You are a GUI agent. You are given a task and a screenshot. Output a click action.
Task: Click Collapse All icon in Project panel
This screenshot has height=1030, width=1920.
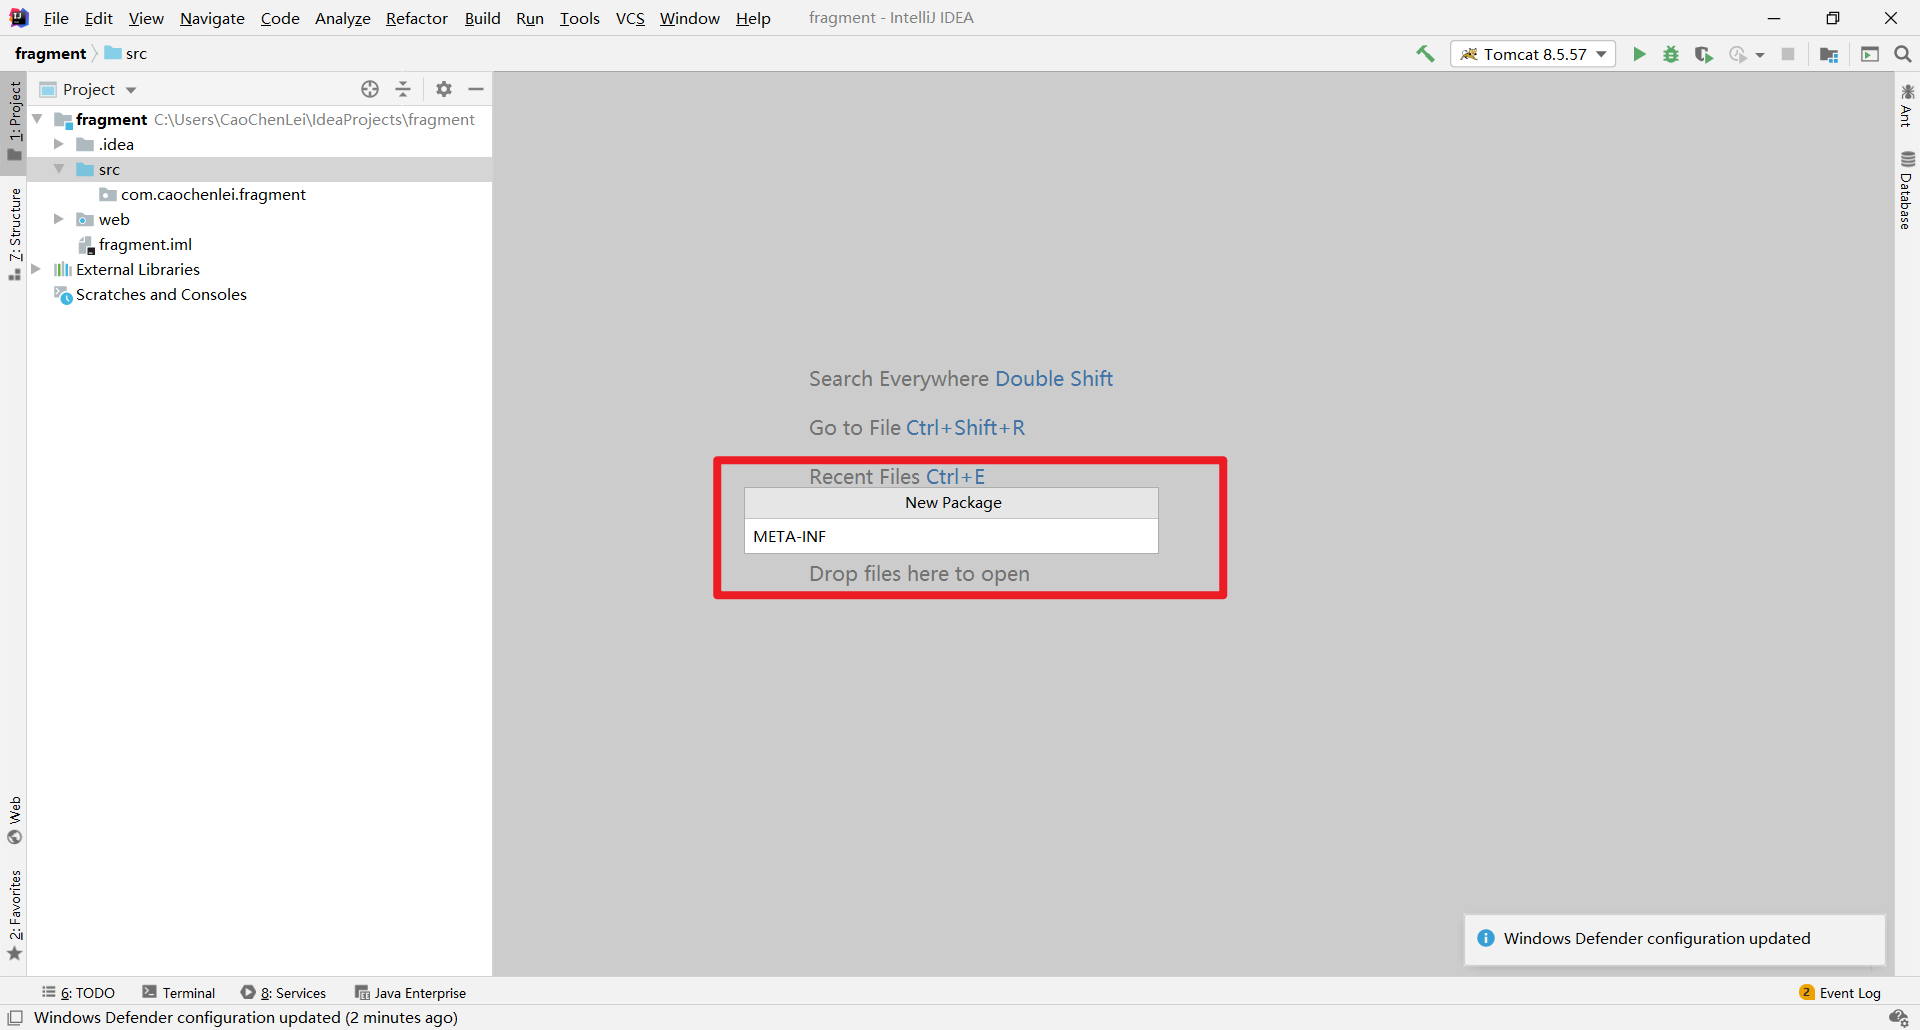403,89
